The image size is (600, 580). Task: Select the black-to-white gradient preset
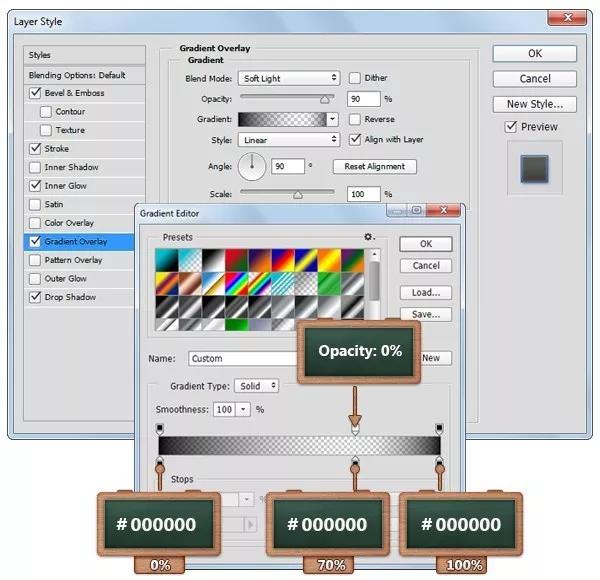[x=213, y=260]
